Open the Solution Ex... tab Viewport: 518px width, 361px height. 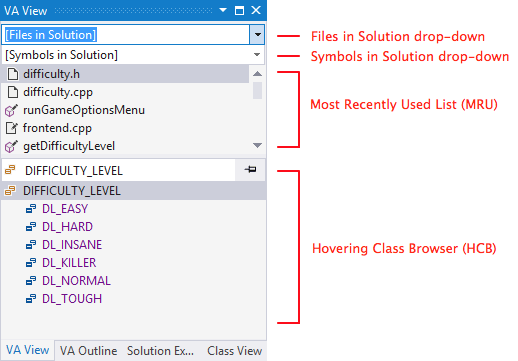pos(160,351)
